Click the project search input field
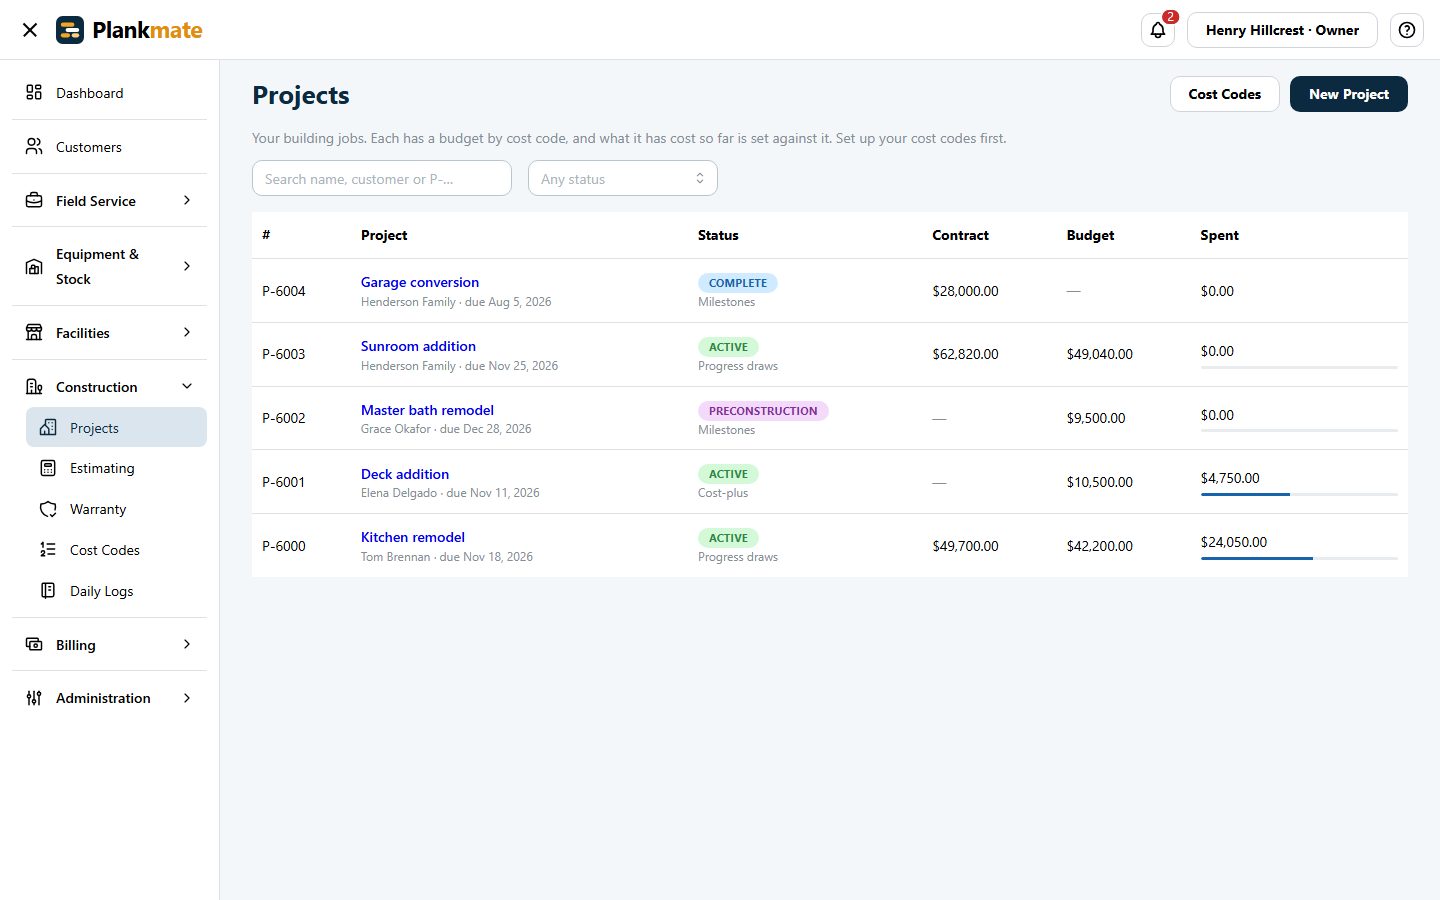 tap(381, 178)
